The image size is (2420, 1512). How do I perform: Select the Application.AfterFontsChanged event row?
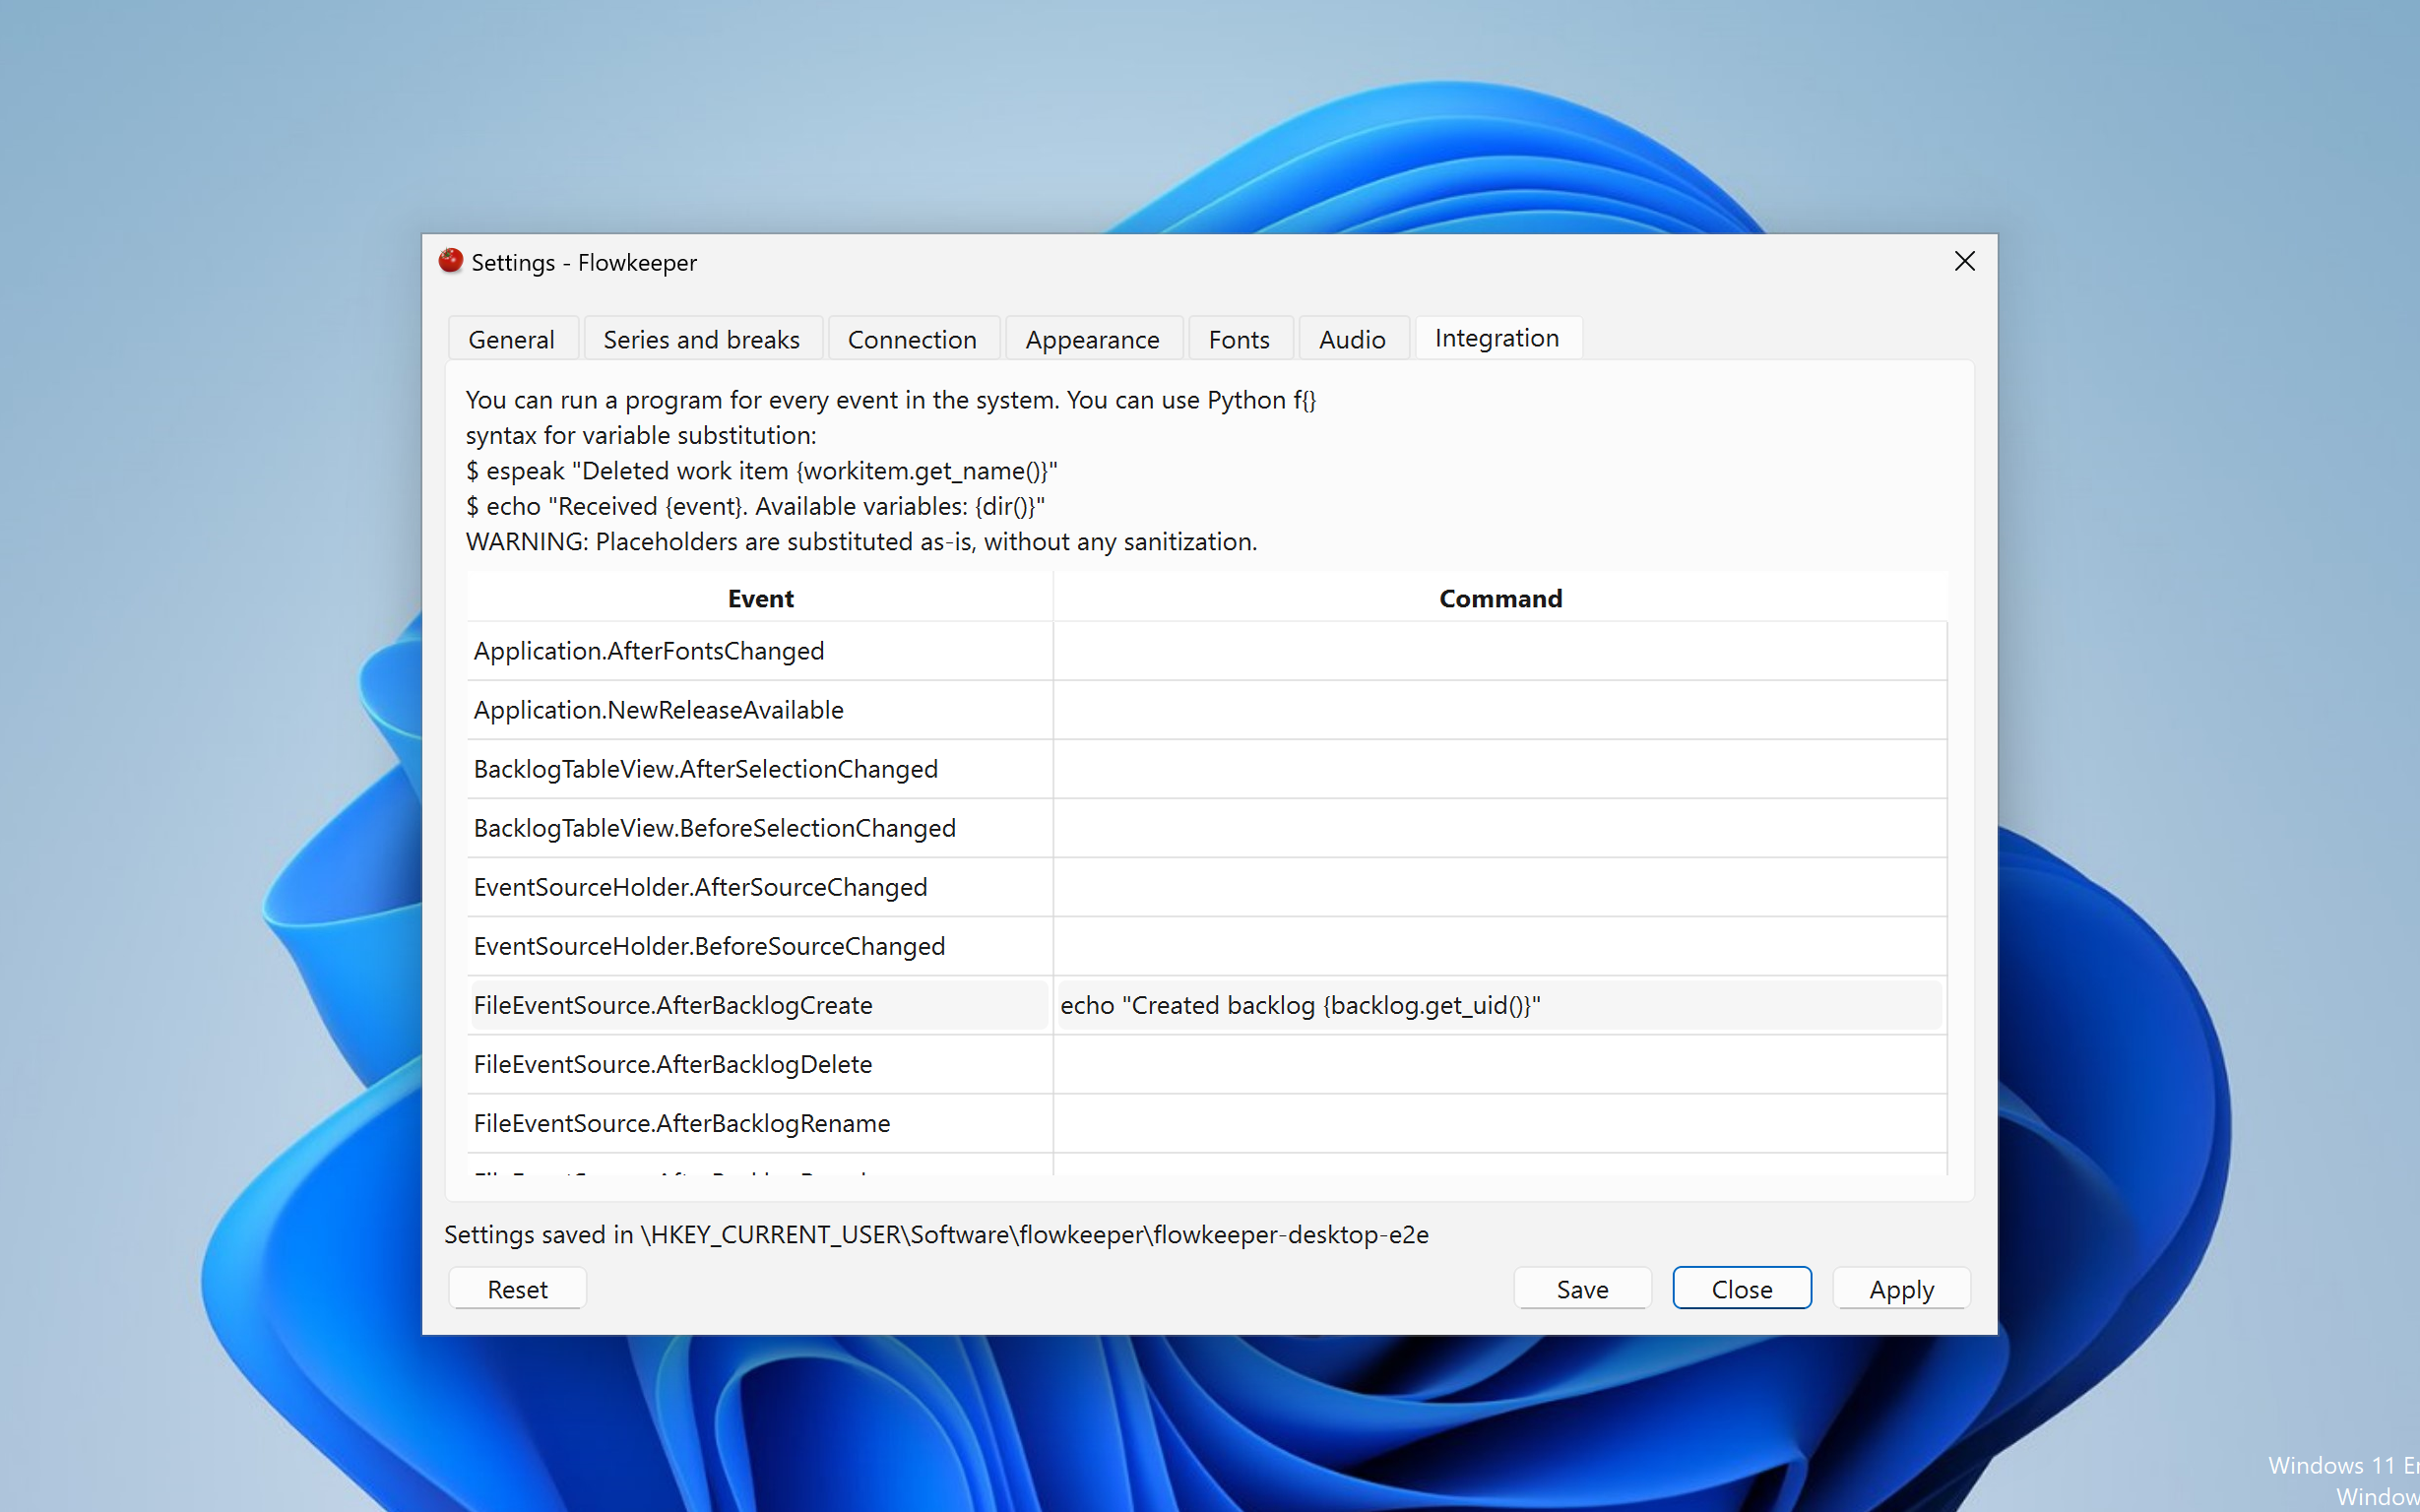pos(760,651)
